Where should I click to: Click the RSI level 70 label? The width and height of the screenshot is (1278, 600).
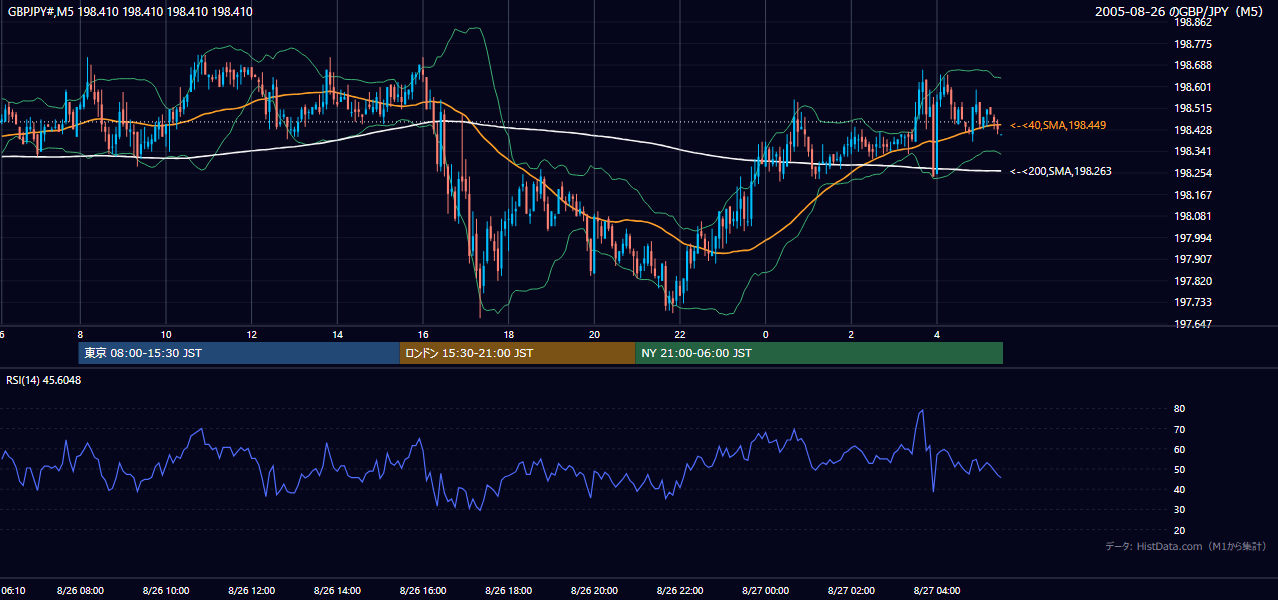pos(1180,429)
